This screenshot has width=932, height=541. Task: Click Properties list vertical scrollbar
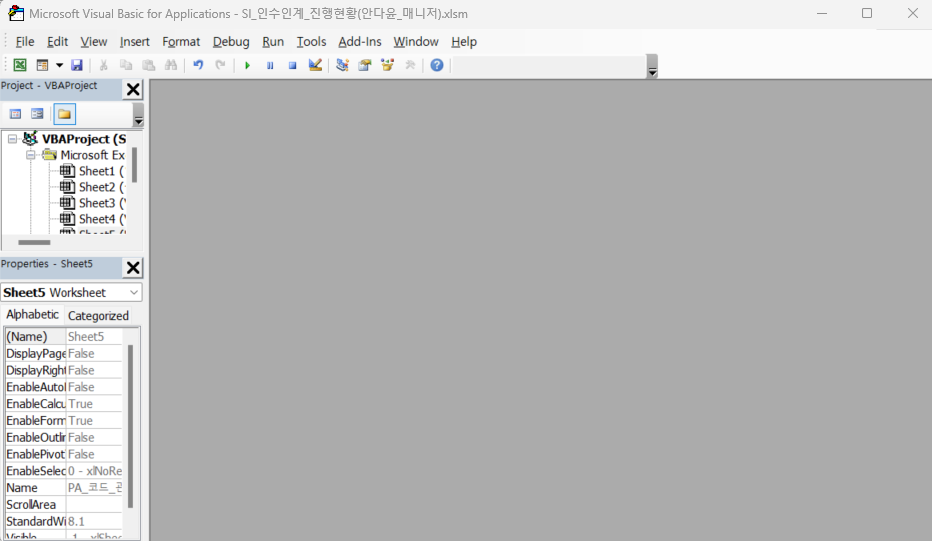130,426
